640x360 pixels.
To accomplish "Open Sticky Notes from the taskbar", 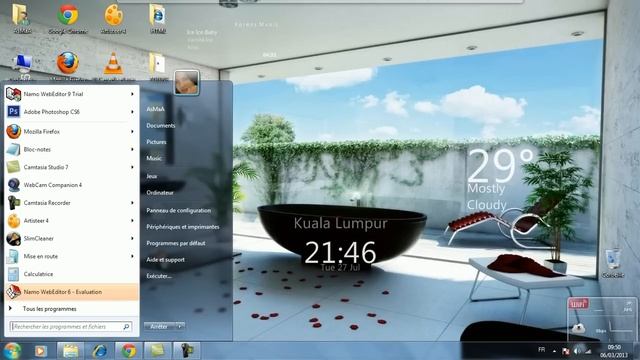I will [x=158, y=351].
